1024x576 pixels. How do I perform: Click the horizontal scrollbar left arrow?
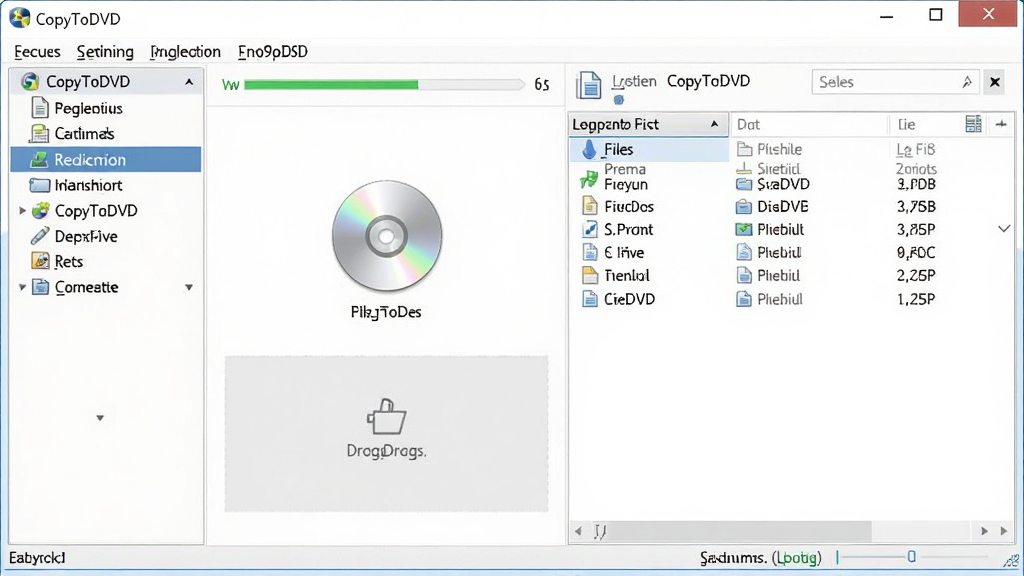578,531
